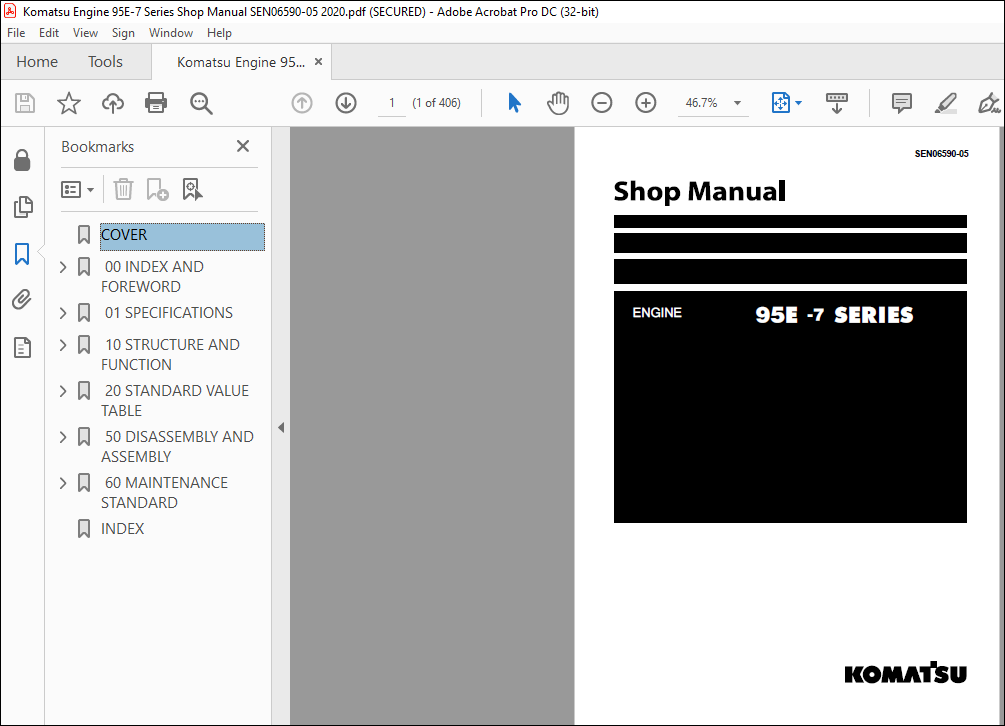Open the Edit menu
The image size is (1005, 726).
[x=49, y=33]
